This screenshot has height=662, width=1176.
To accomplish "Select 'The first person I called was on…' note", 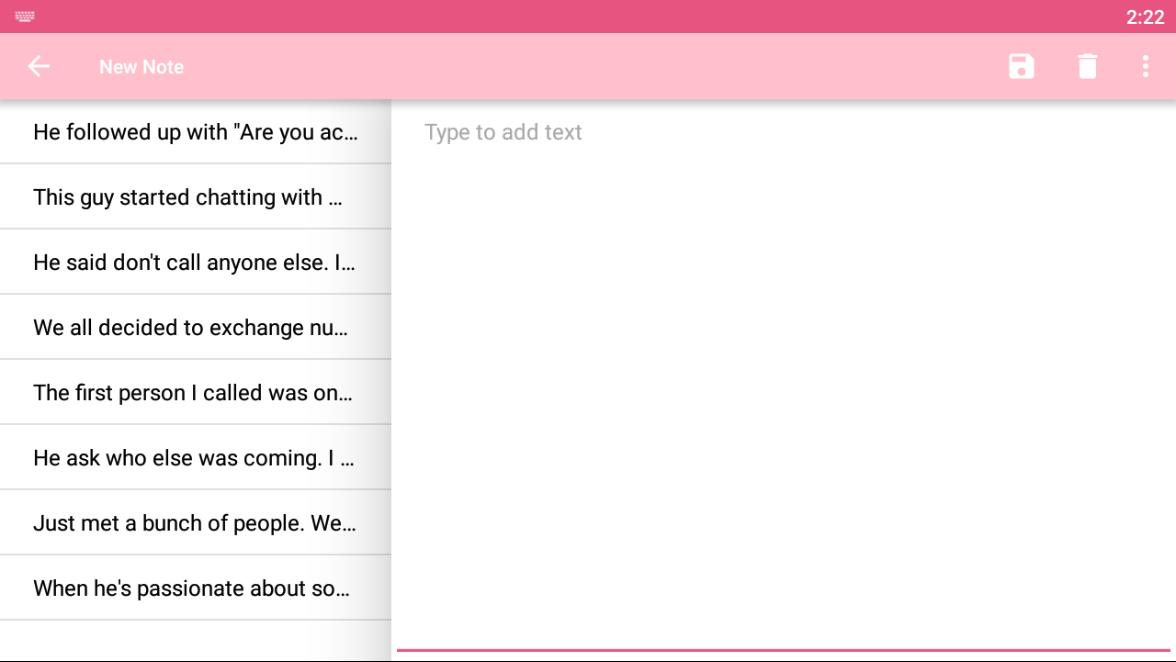I will coord(195,393).
